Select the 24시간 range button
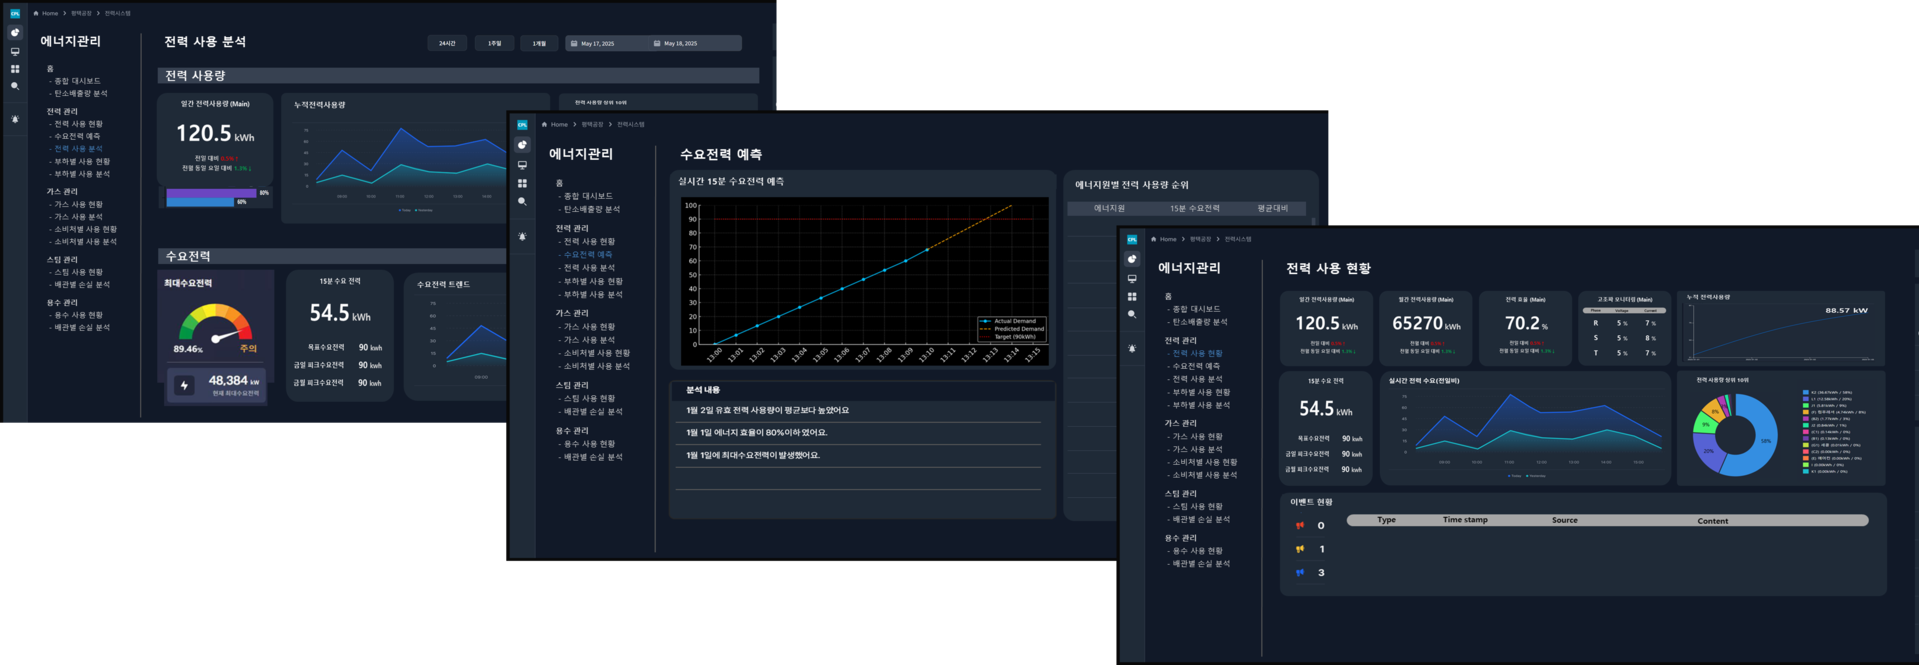The image size is (1919, 665). coord(447,43)
